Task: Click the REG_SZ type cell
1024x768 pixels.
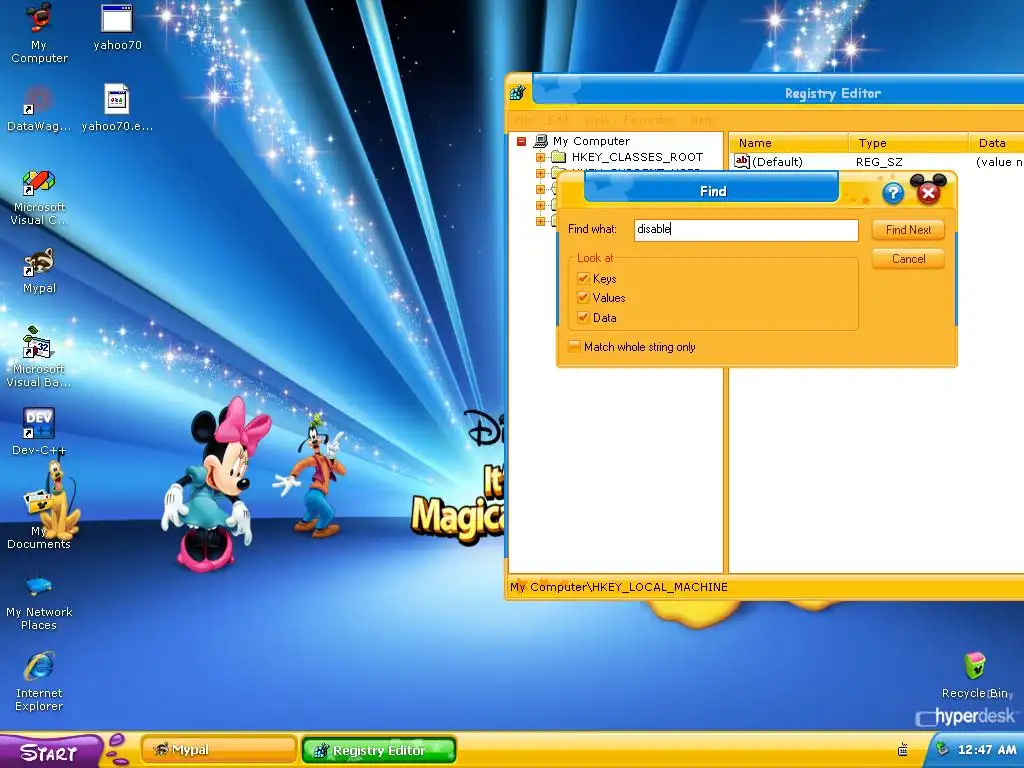Action: [x=879, y=161]
